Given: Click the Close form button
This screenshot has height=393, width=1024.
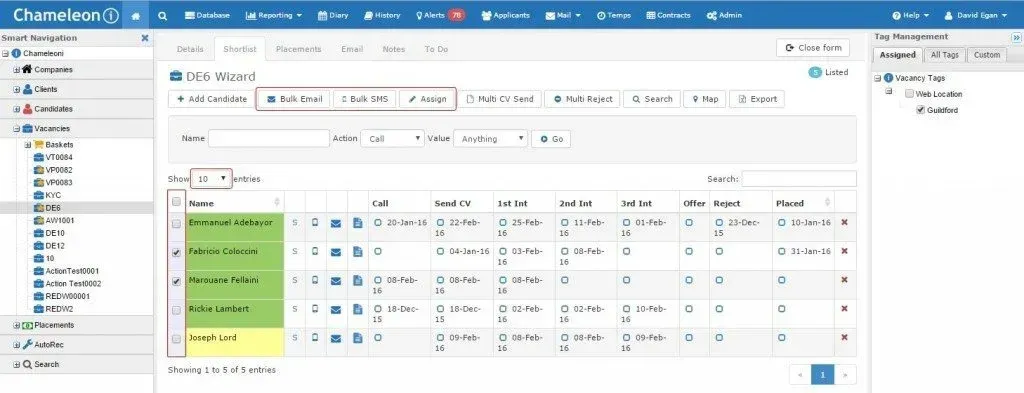Looking at the screenshot, I should (813, 48).
